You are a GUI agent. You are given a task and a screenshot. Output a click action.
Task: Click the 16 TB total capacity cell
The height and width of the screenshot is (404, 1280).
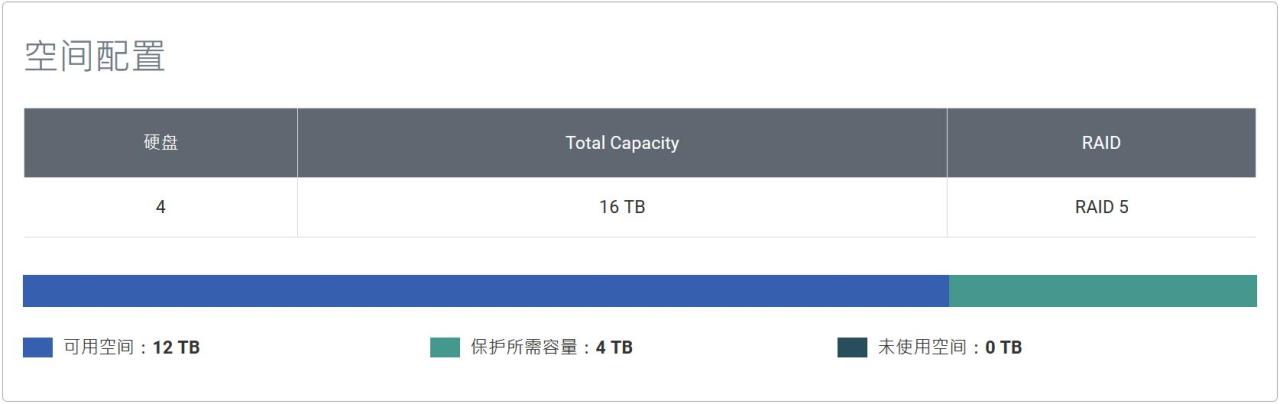pyautogui.click(x=622, y=208)
